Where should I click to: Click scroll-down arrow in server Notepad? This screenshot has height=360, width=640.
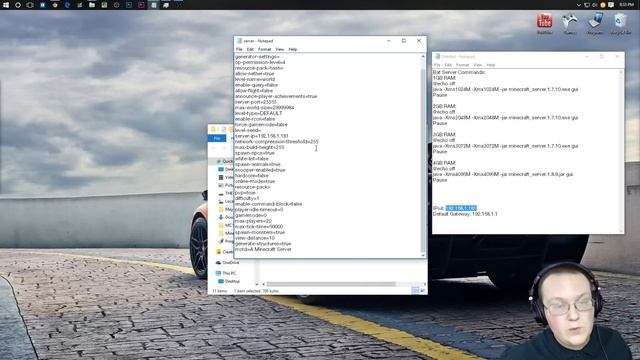pyautogui.click(x=423, y=255)
